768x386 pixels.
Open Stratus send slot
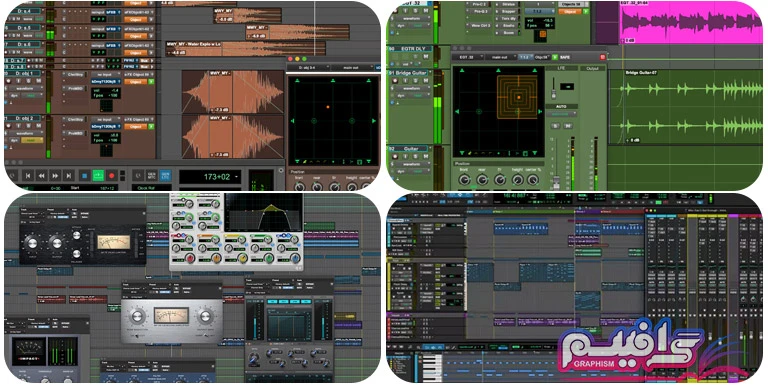coord(508,4)
